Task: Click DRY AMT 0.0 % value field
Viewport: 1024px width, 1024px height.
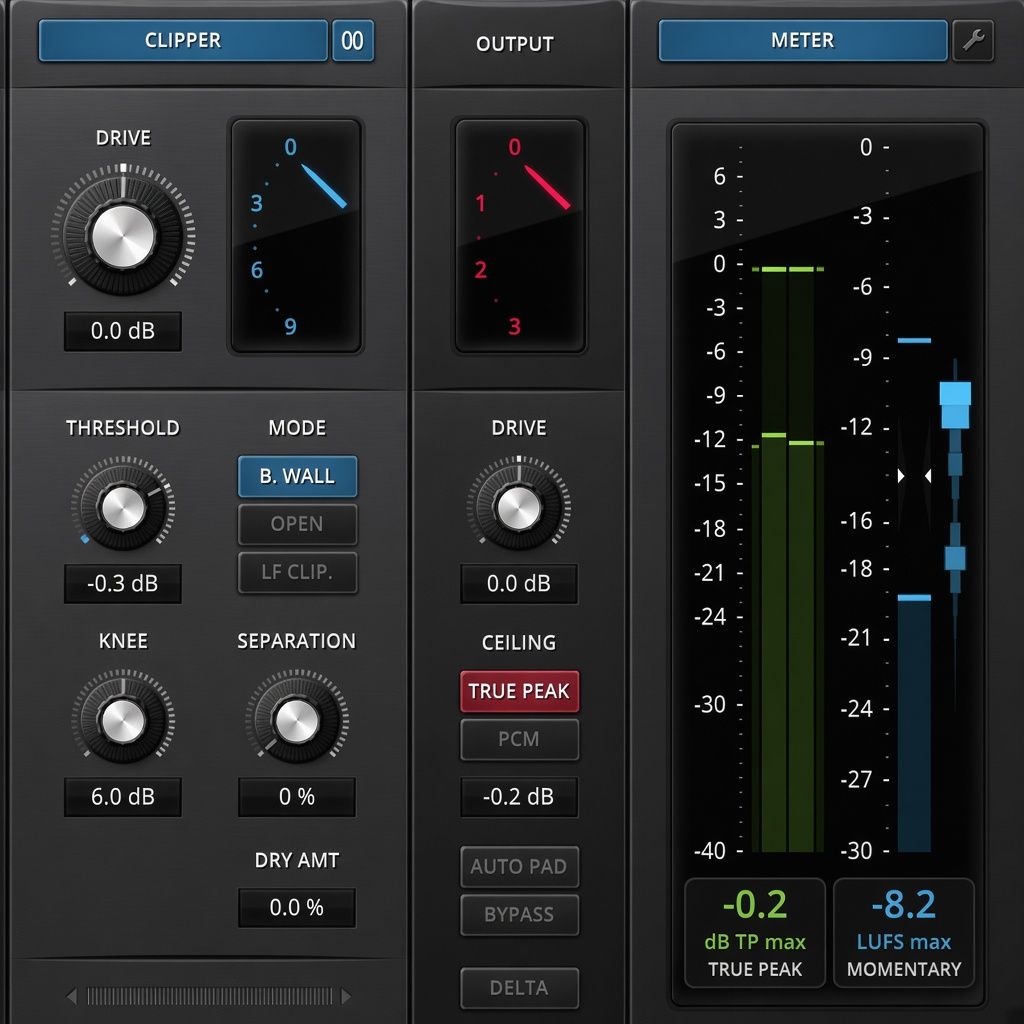Action: (297, 907)
